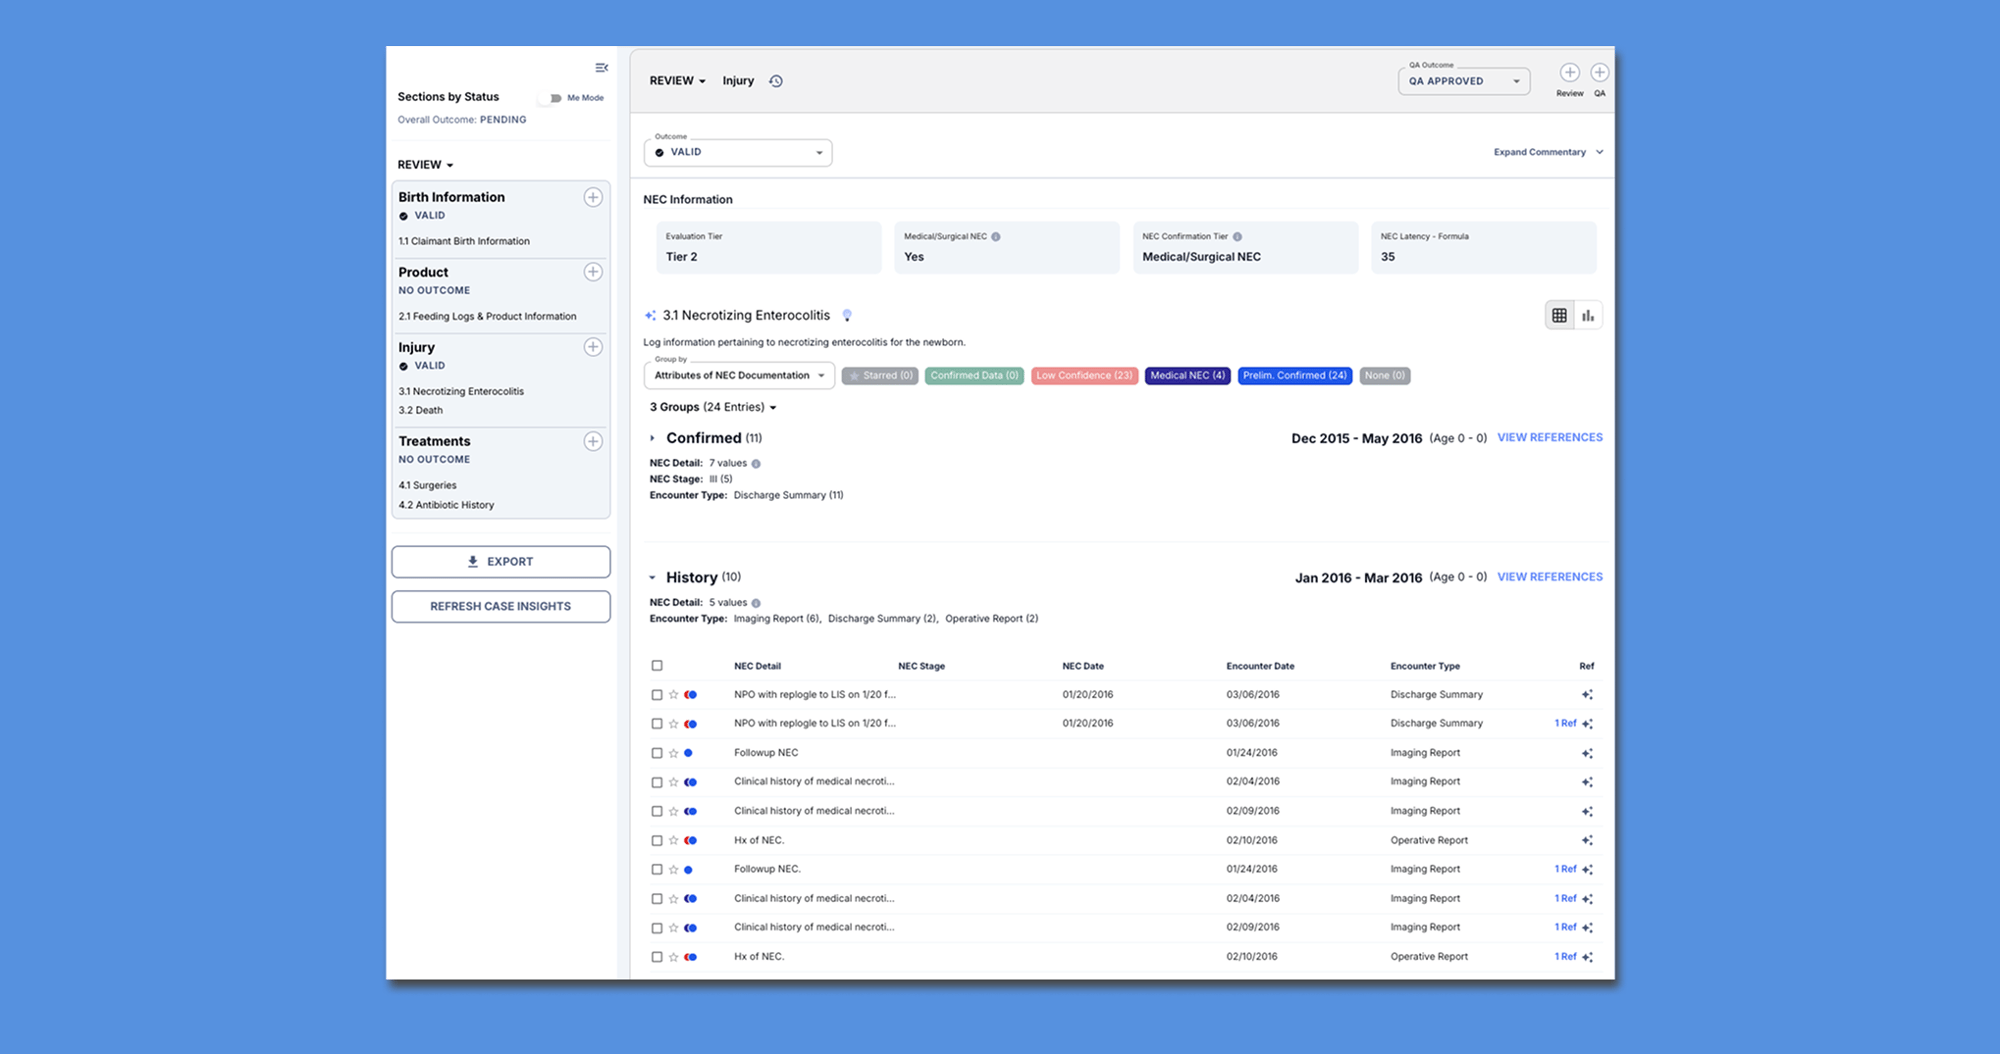This screenshot has height=1054, width=2000.
Task: Open the REVIEW dropdown in top header
Action: point(678,81)
